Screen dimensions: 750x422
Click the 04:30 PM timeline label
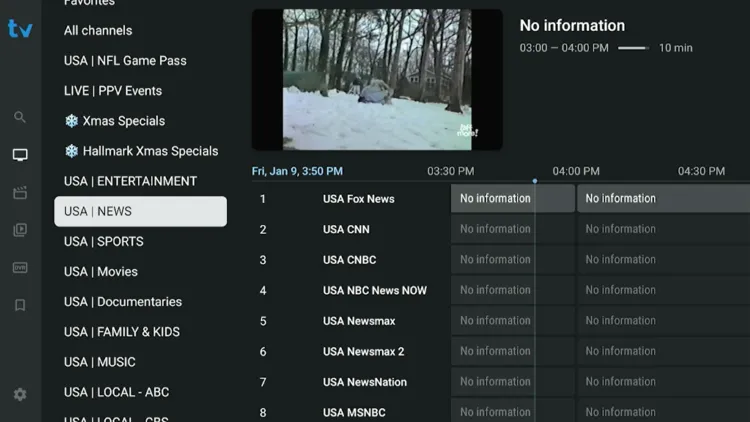point(701,171)
